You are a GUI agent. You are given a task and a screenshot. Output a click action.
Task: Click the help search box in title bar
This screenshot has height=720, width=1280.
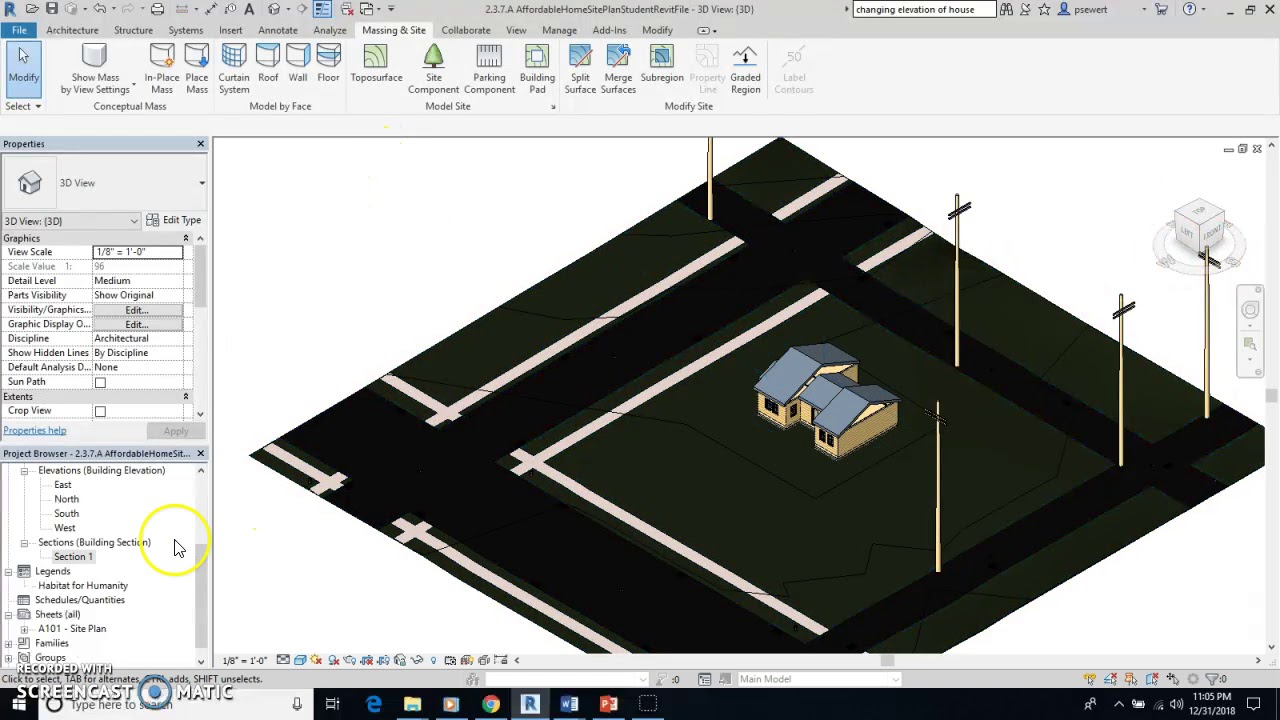(x=922, y=9)
